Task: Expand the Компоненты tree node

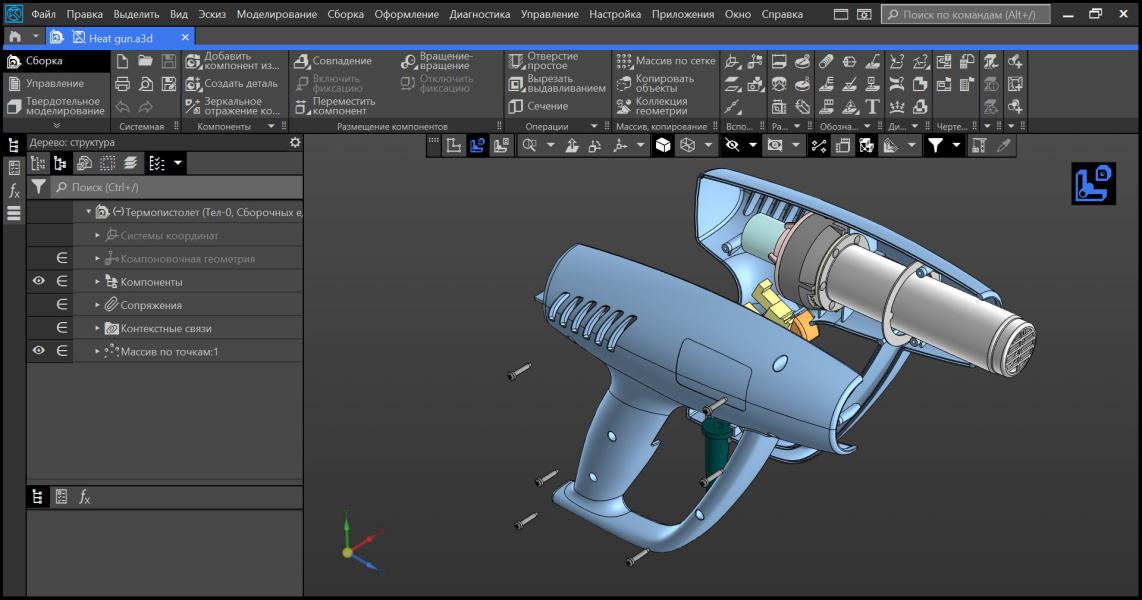Action: [98, 282]
